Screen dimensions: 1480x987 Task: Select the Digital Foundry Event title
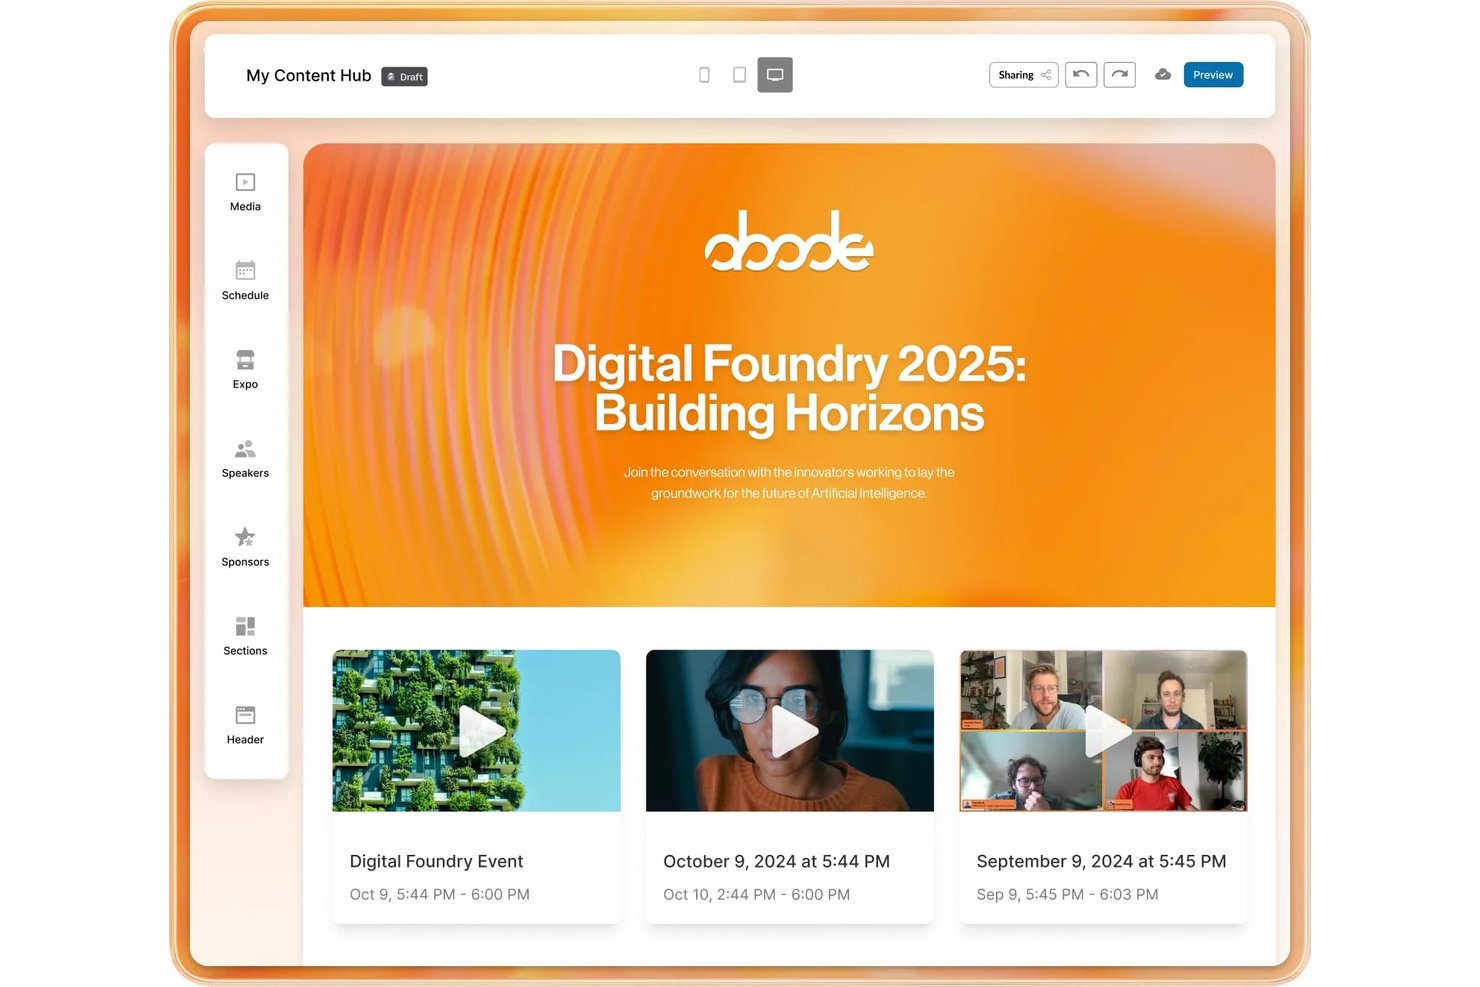436,861
